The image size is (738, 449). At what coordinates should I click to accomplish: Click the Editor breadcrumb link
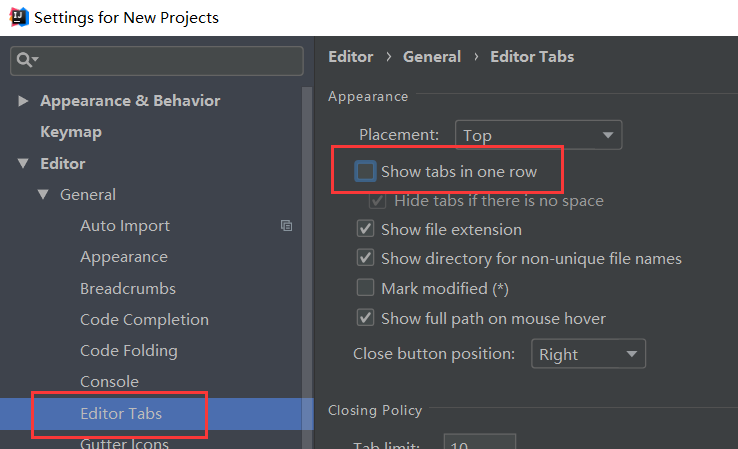pyautogui.click(x=350, y=57)
